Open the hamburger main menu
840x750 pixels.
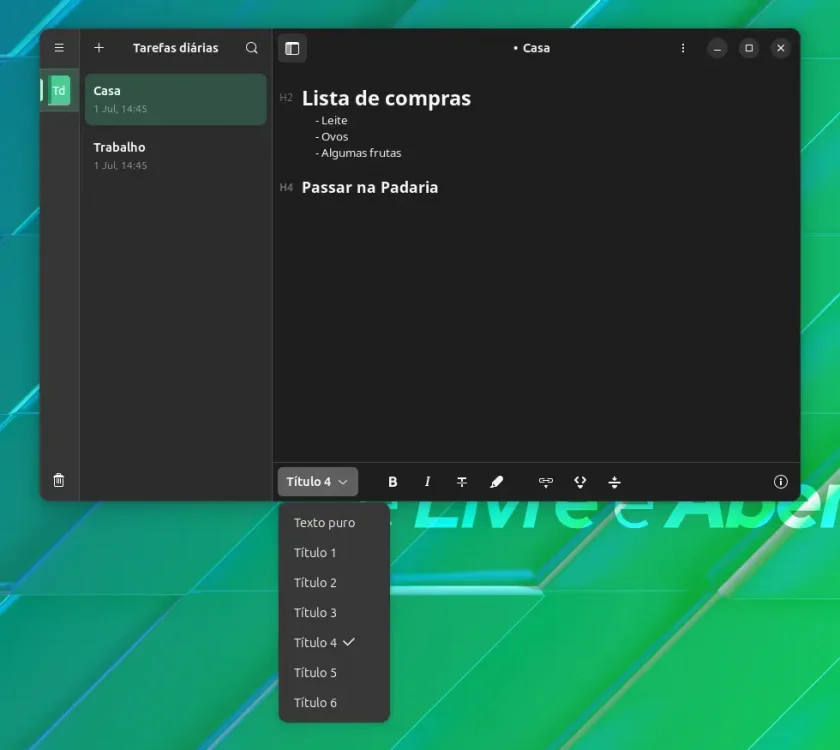point(59,48)
